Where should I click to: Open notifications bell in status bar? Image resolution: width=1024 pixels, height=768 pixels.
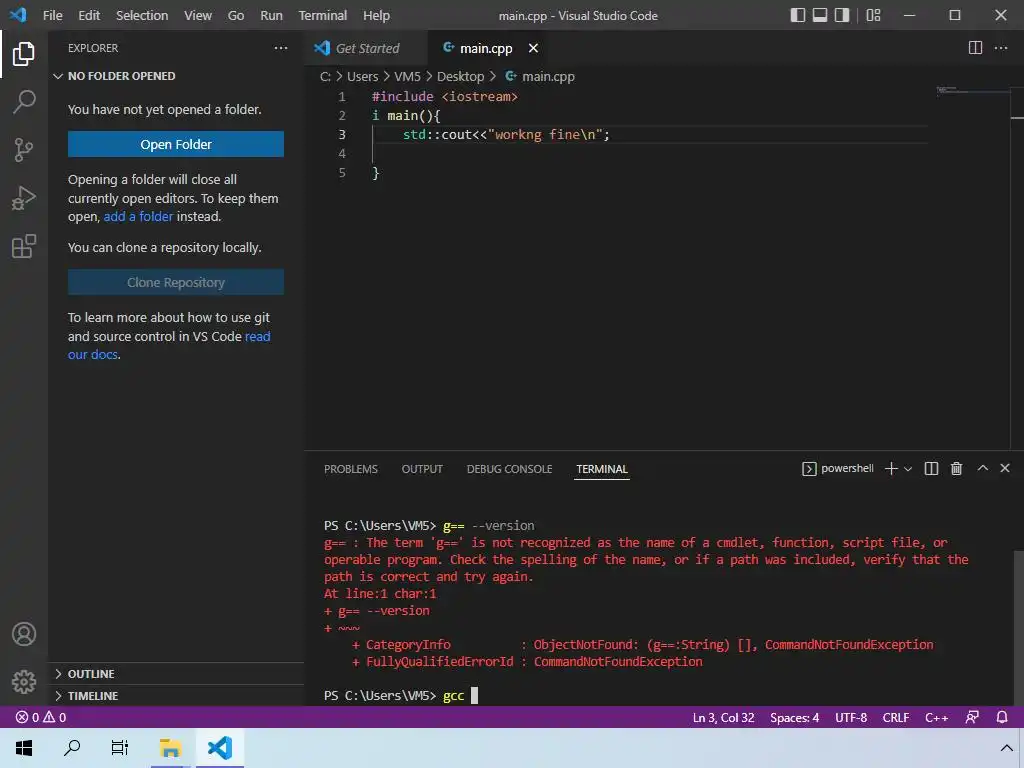[1002, 717]
